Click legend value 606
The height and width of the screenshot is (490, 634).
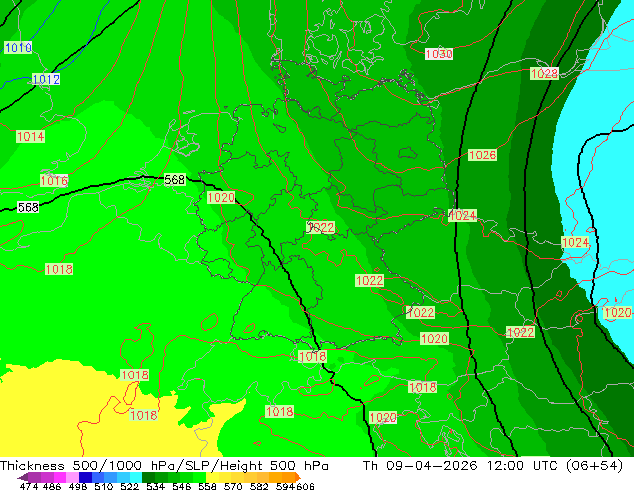click(x=305, y=486)
